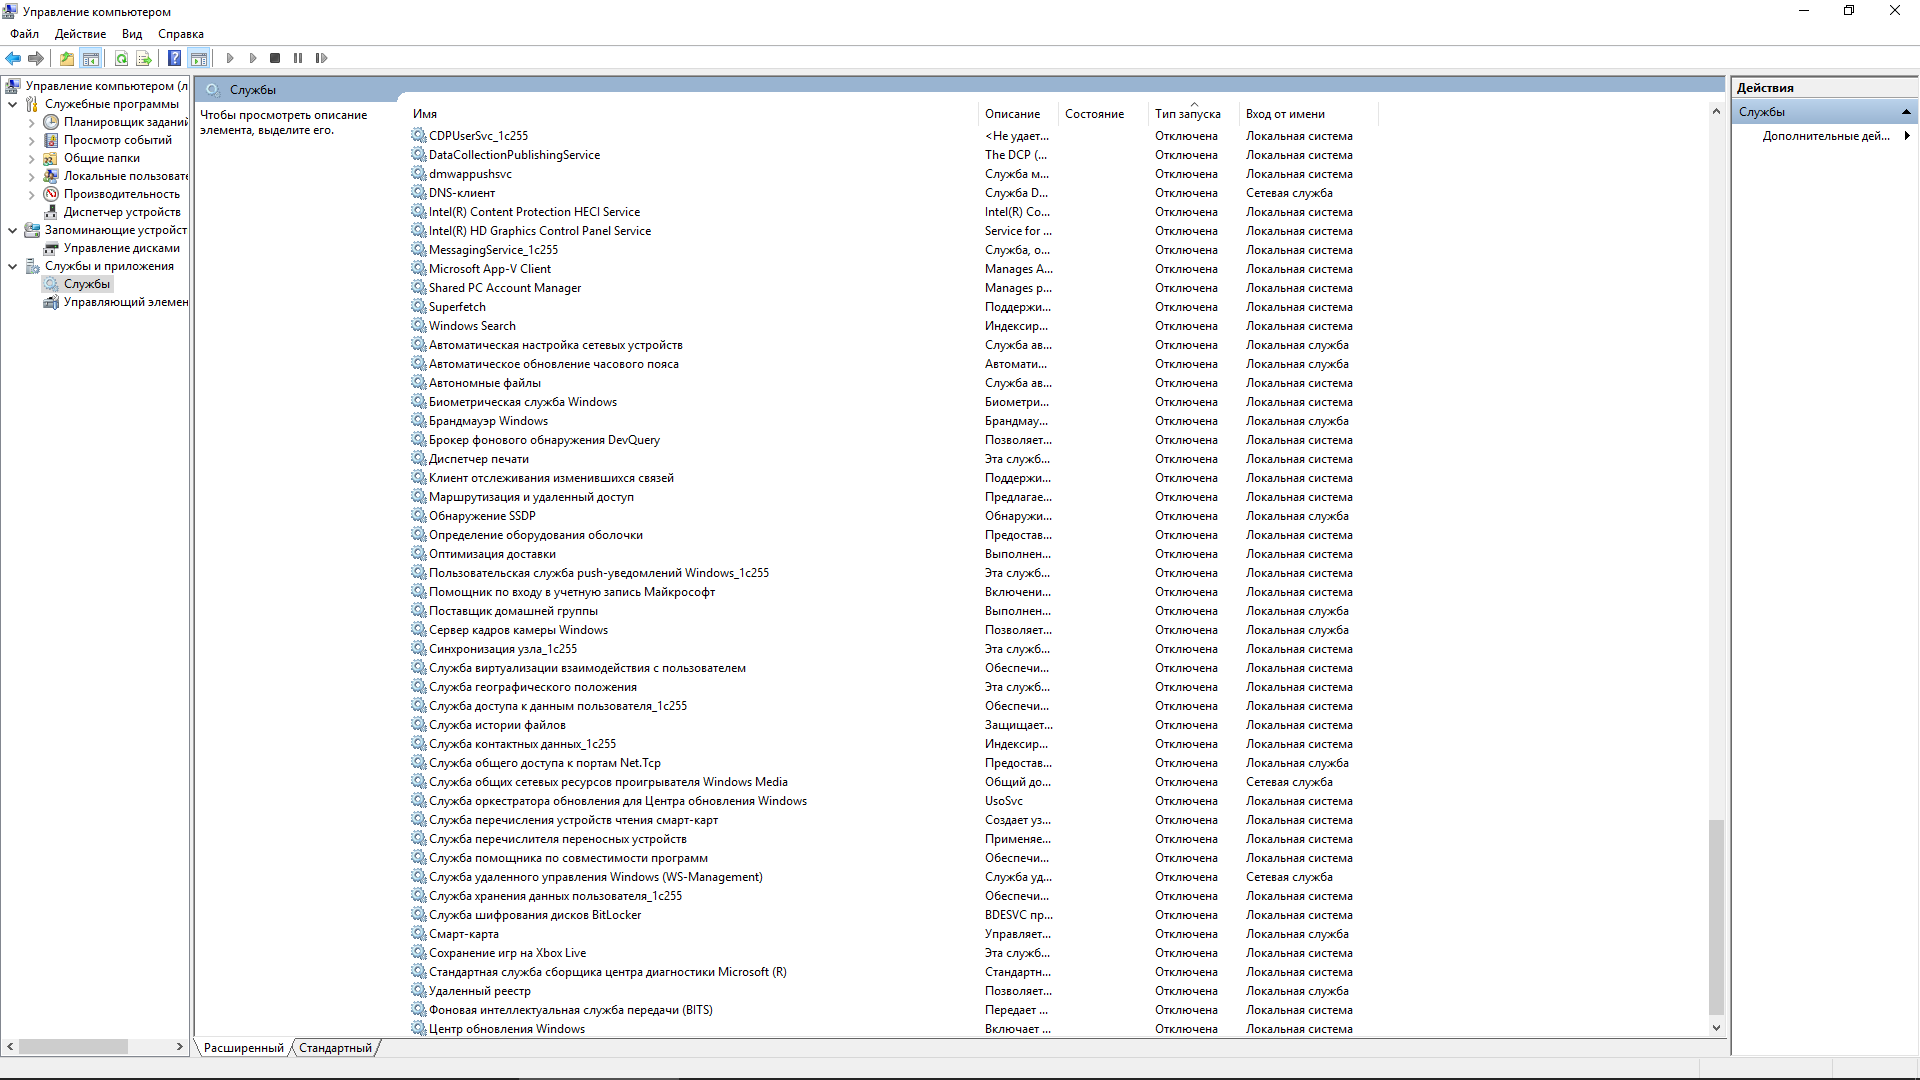Image resolution: width=1920 pixels, height=1080 pixels.
Task: Collapse the Служебные программы tree node
Action: [x=13, y=104]
